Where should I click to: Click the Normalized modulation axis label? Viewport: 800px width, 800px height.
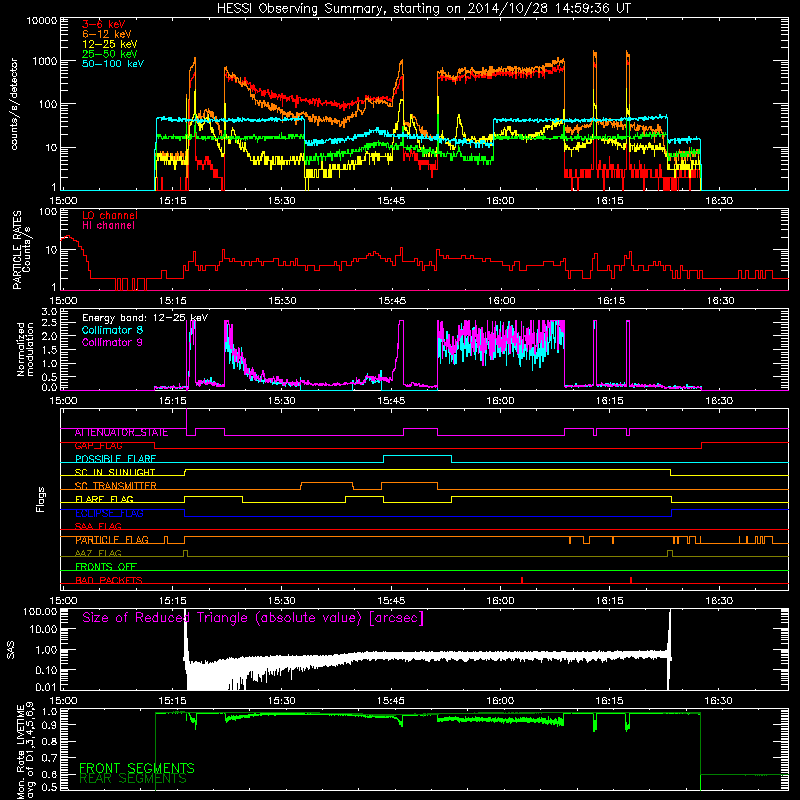pyautogui.click(x=25, y=349)
